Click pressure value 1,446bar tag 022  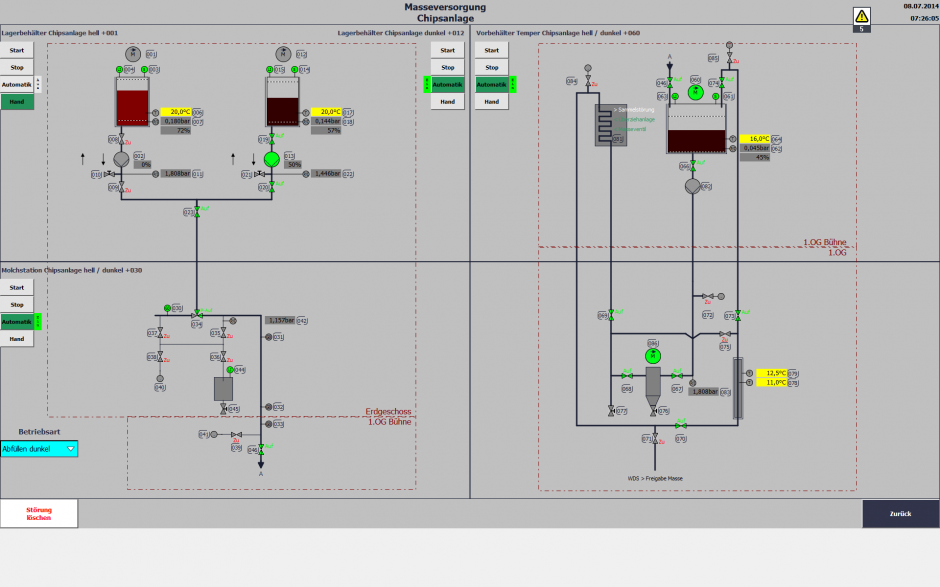(x=326, y=174)
